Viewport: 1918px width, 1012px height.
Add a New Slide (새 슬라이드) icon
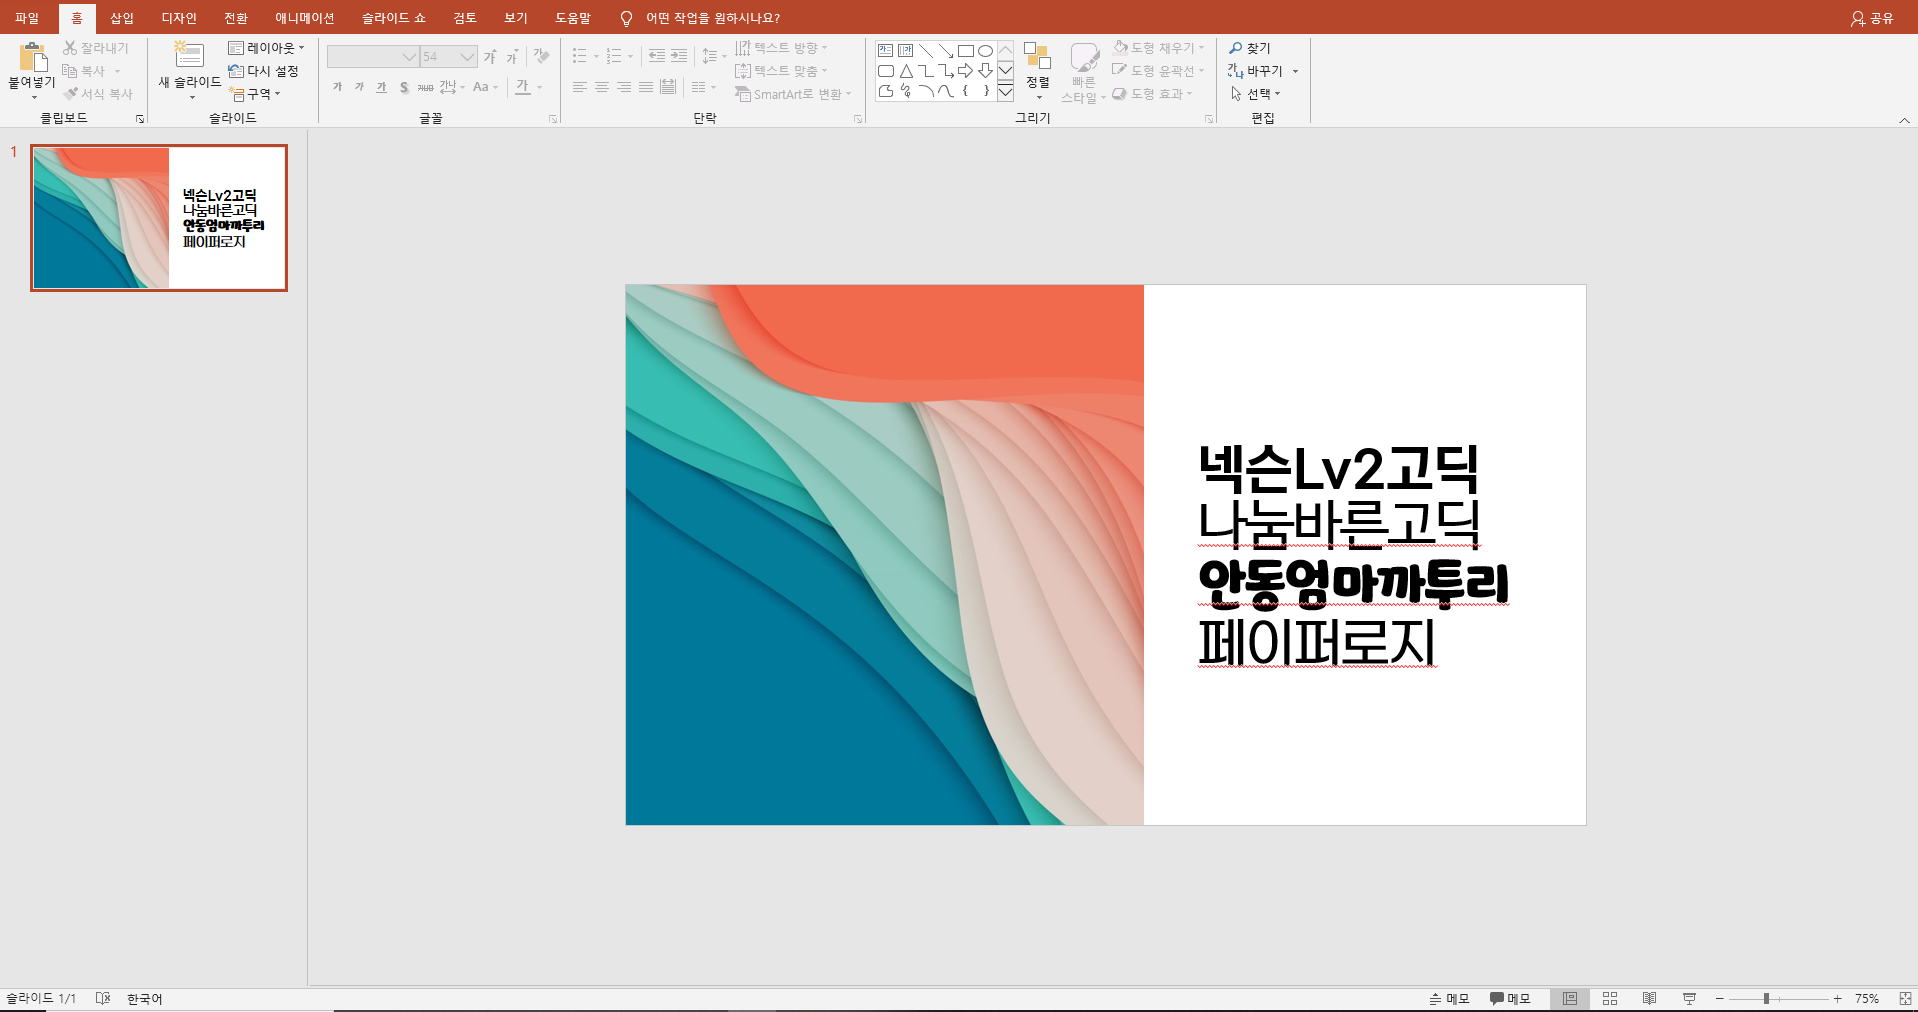[189, 55]
